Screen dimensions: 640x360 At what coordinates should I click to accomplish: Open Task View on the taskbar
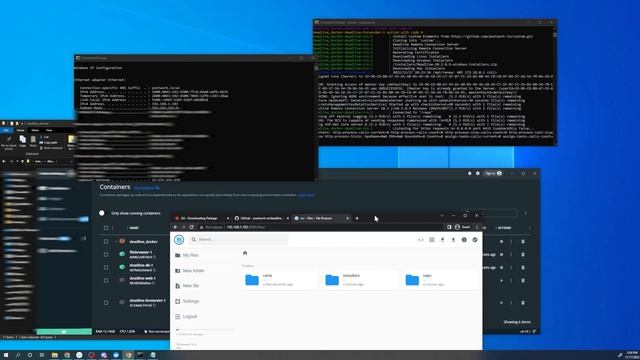click(x=42, y=355)
